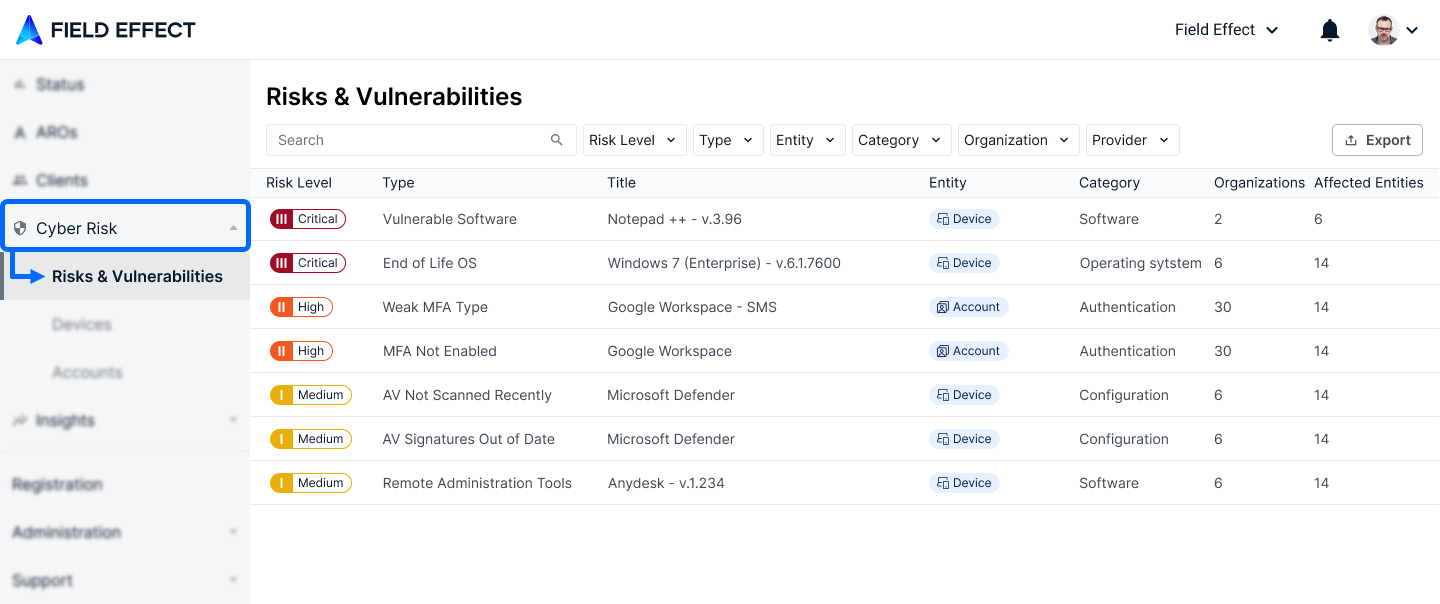The image size is (1440, 604).
Task: Open Status in the sidebar
Action: 60,84
